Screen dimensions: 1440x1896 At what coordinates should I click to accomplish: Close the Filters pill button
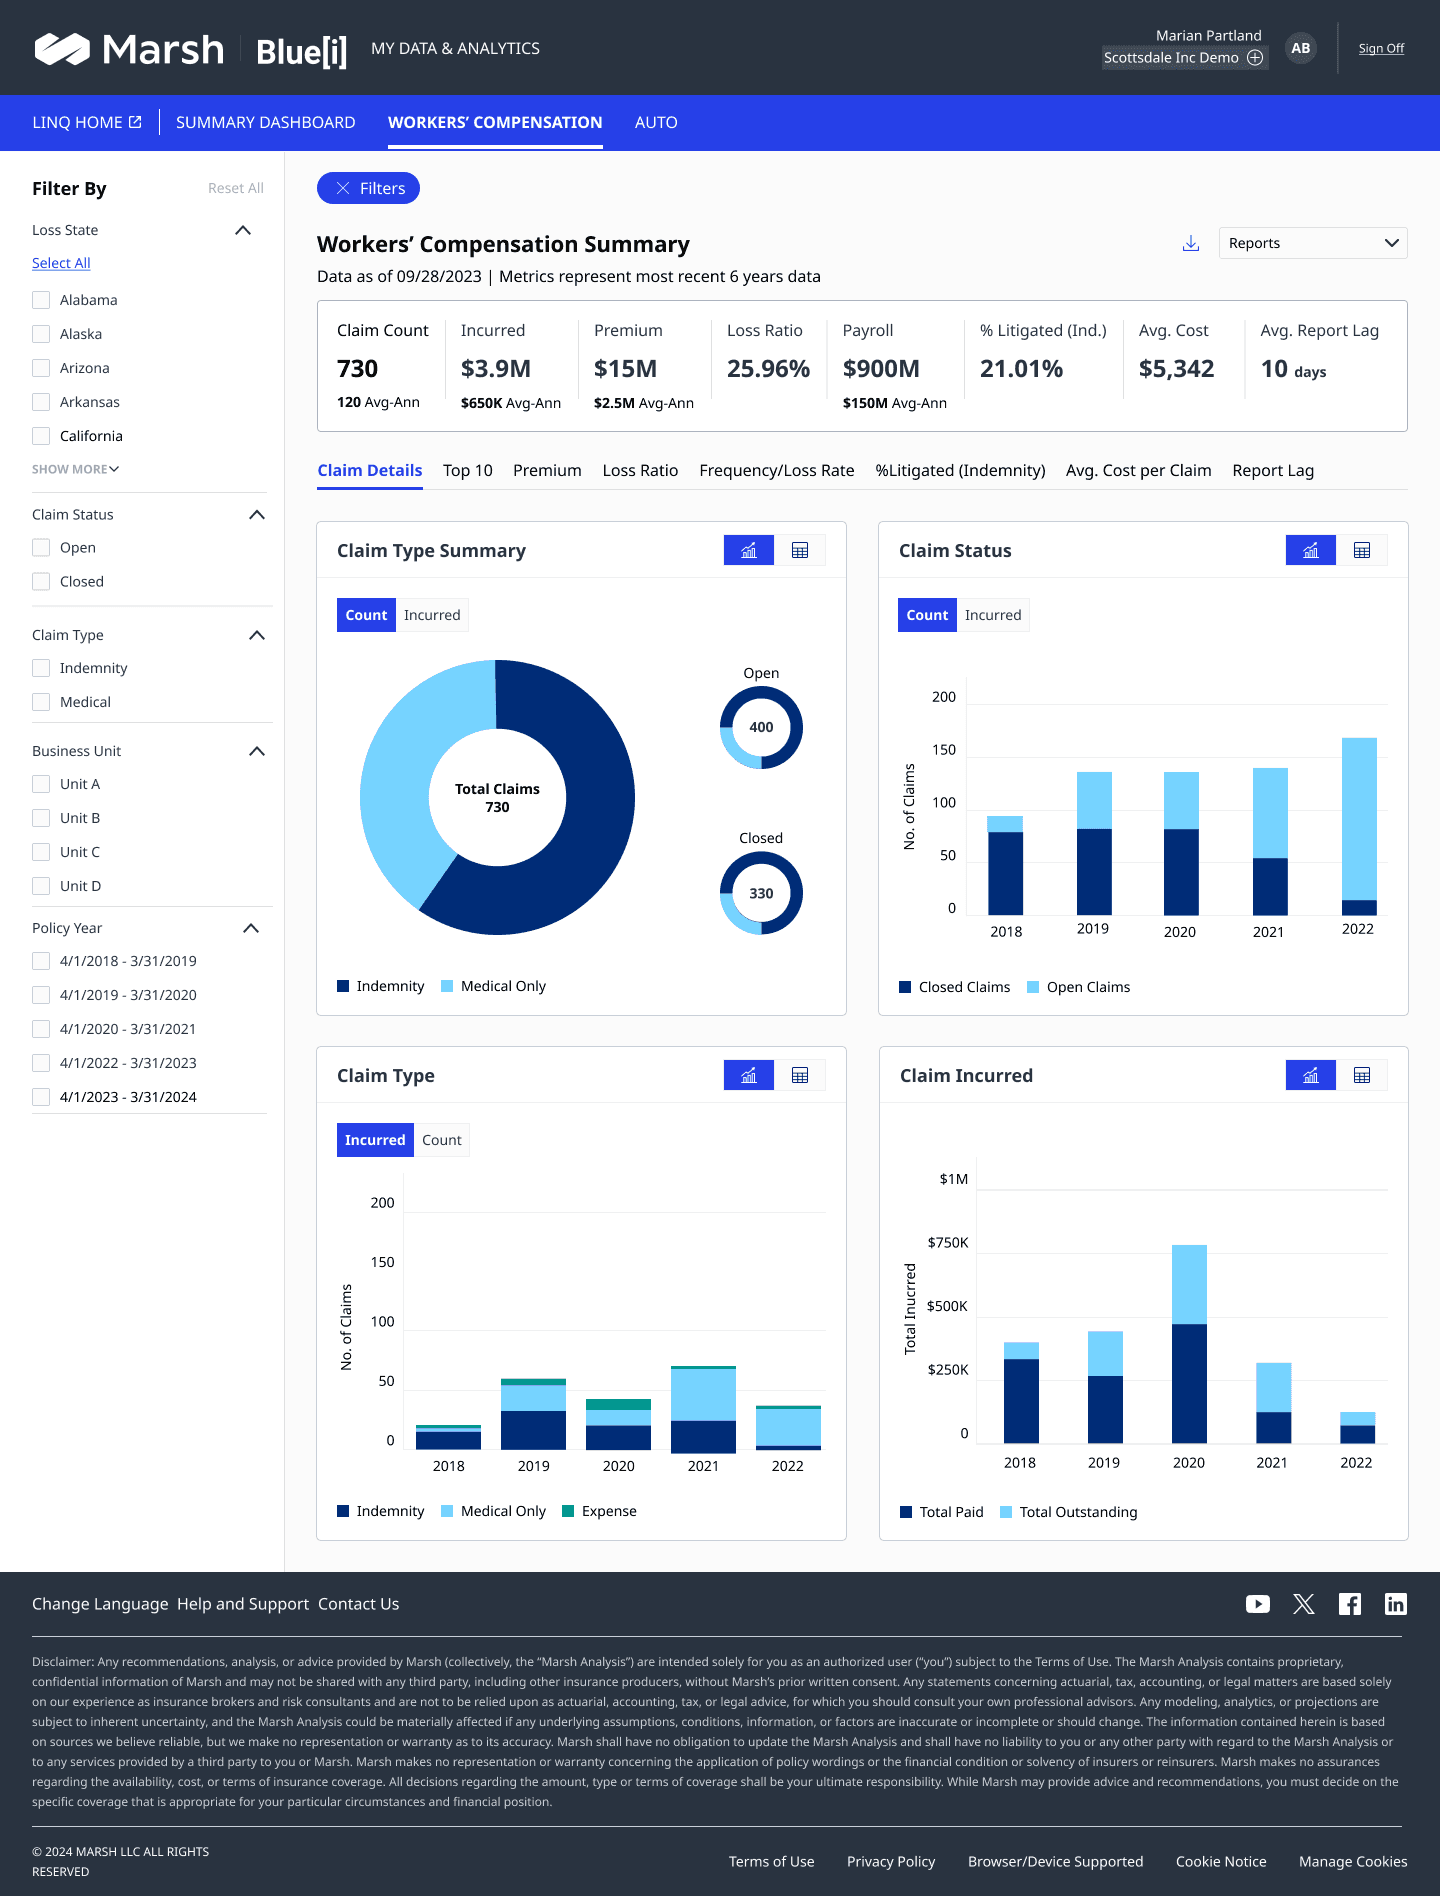coord(368,188)
